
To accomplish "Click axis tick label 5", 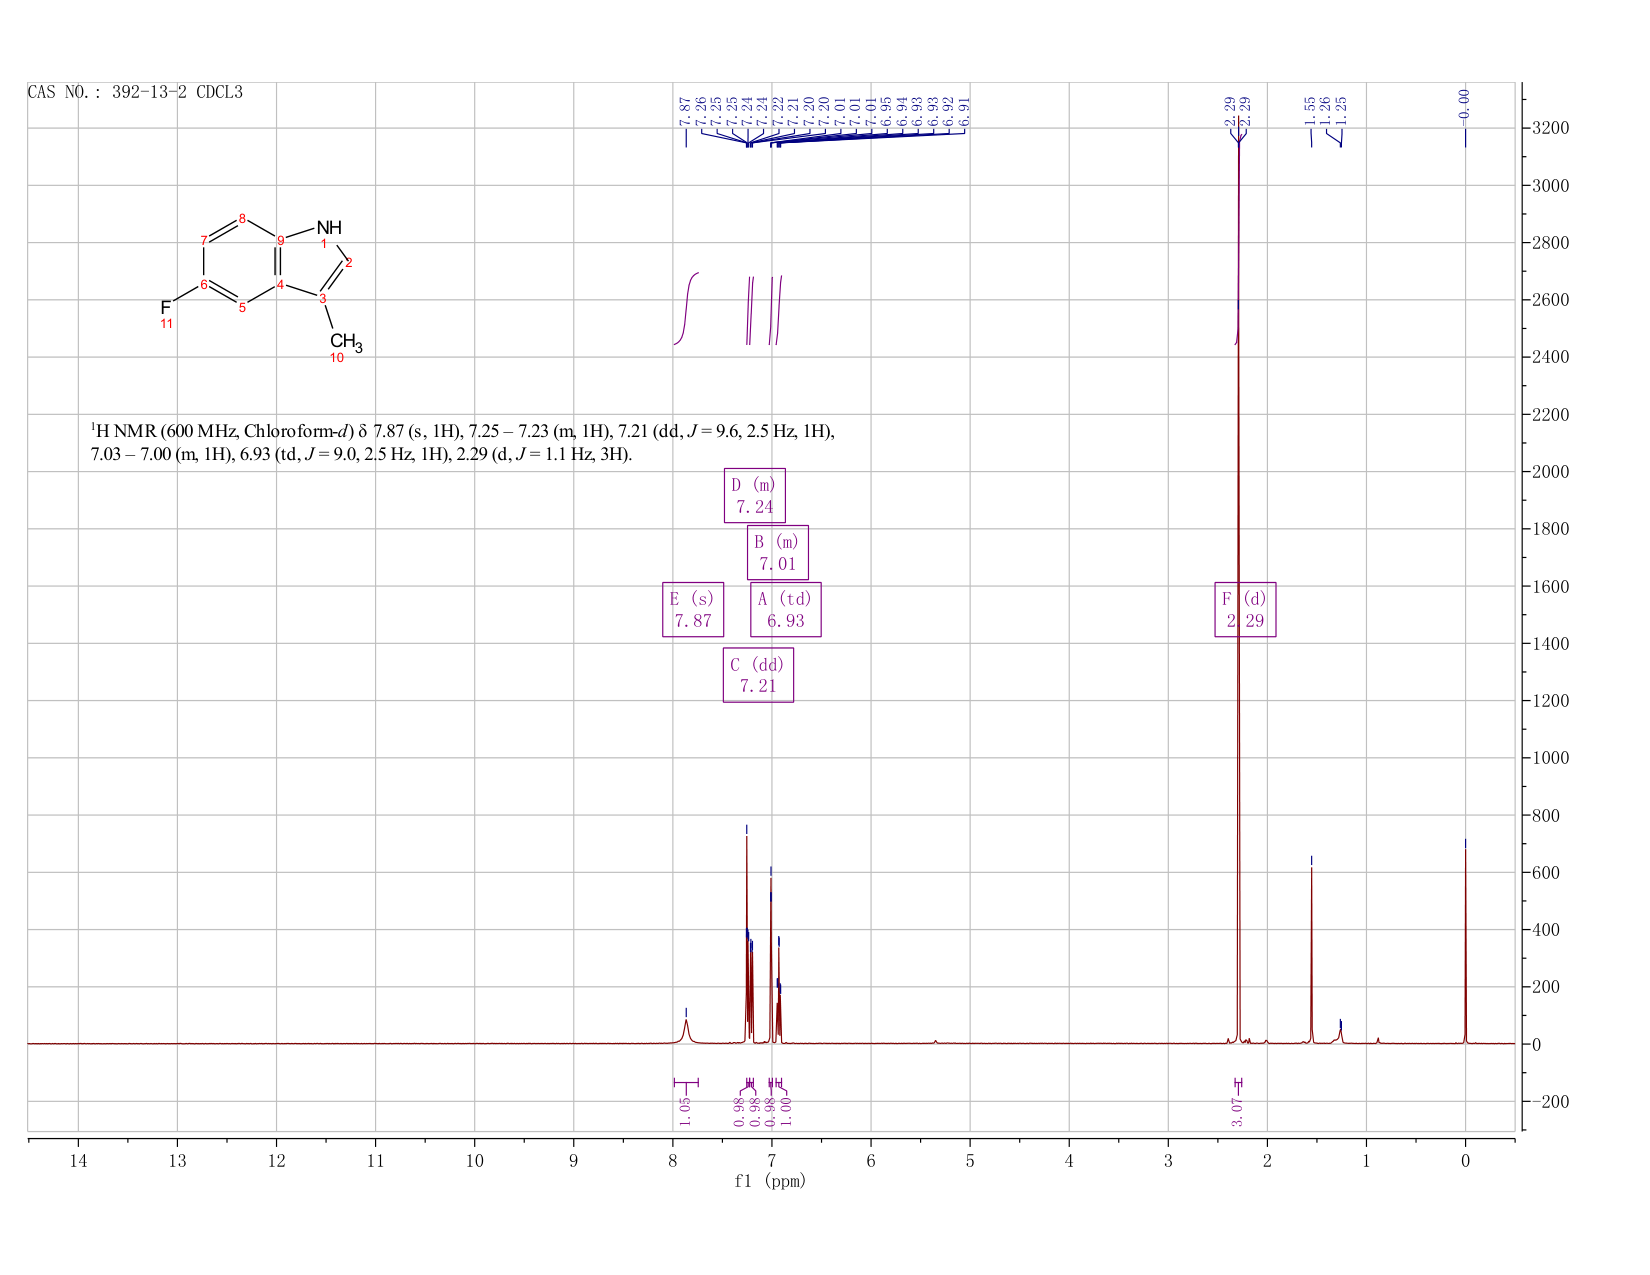I will (970, 1160).
